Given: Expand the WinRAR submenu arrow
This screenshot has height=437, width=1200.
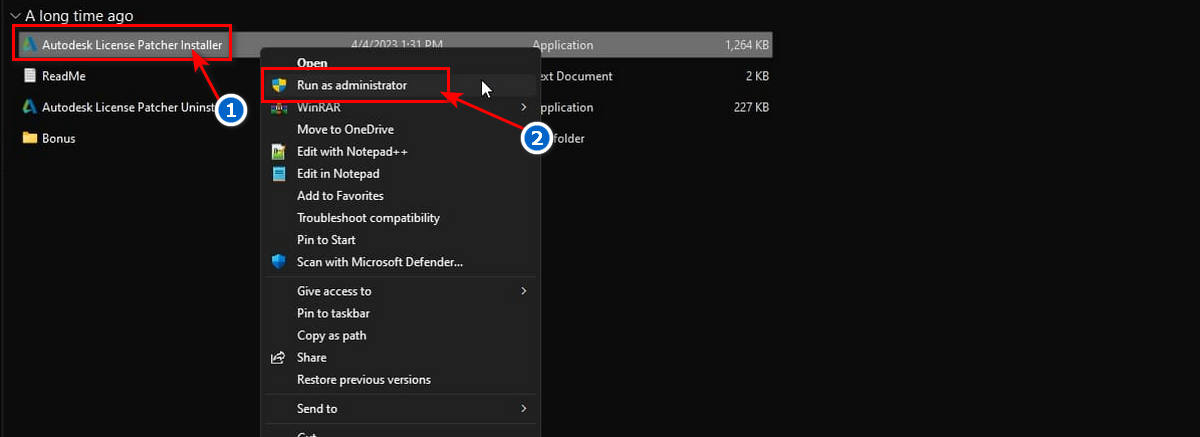Looking at the screenshot, I should click(x=523, y=108).
